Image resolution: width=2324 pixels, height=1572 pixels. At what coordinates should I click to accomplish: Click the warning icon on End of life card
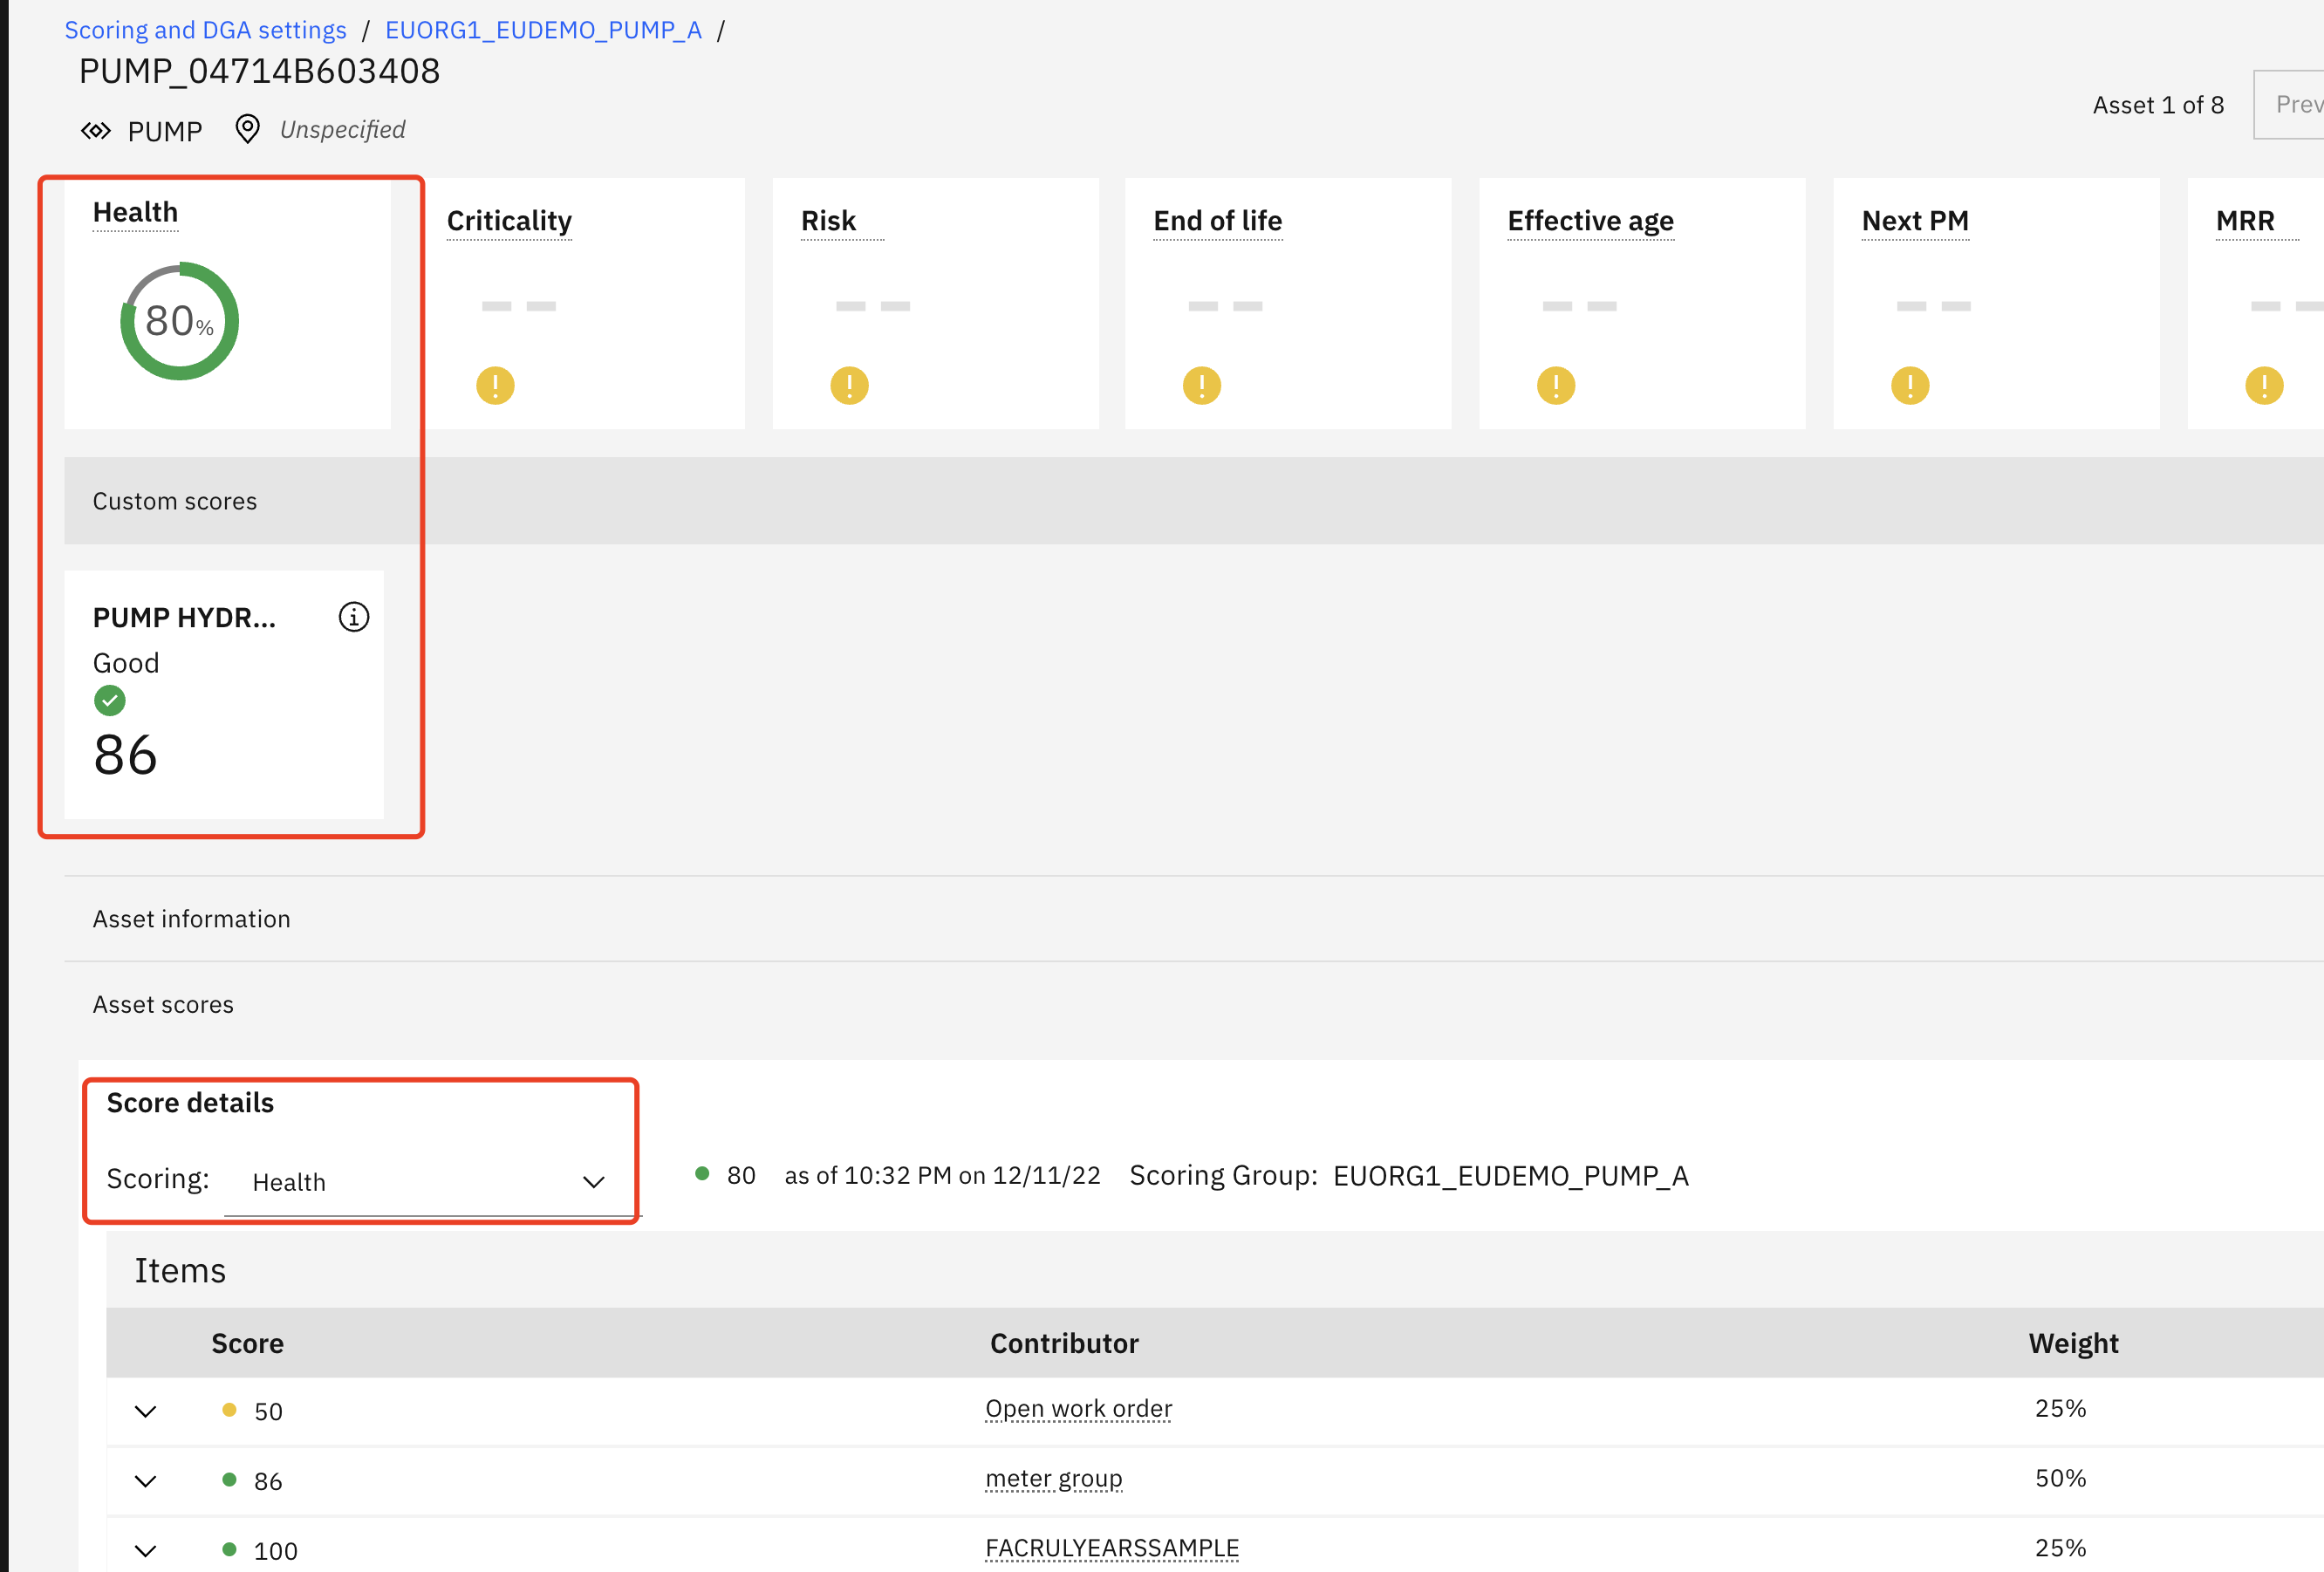1202,385
